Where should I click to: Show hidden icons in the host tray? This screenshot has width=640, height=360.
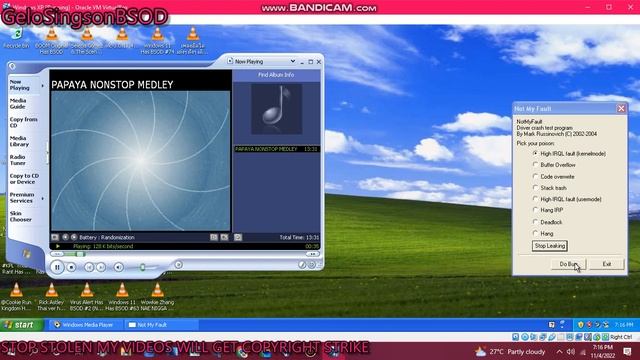point(559,351)
